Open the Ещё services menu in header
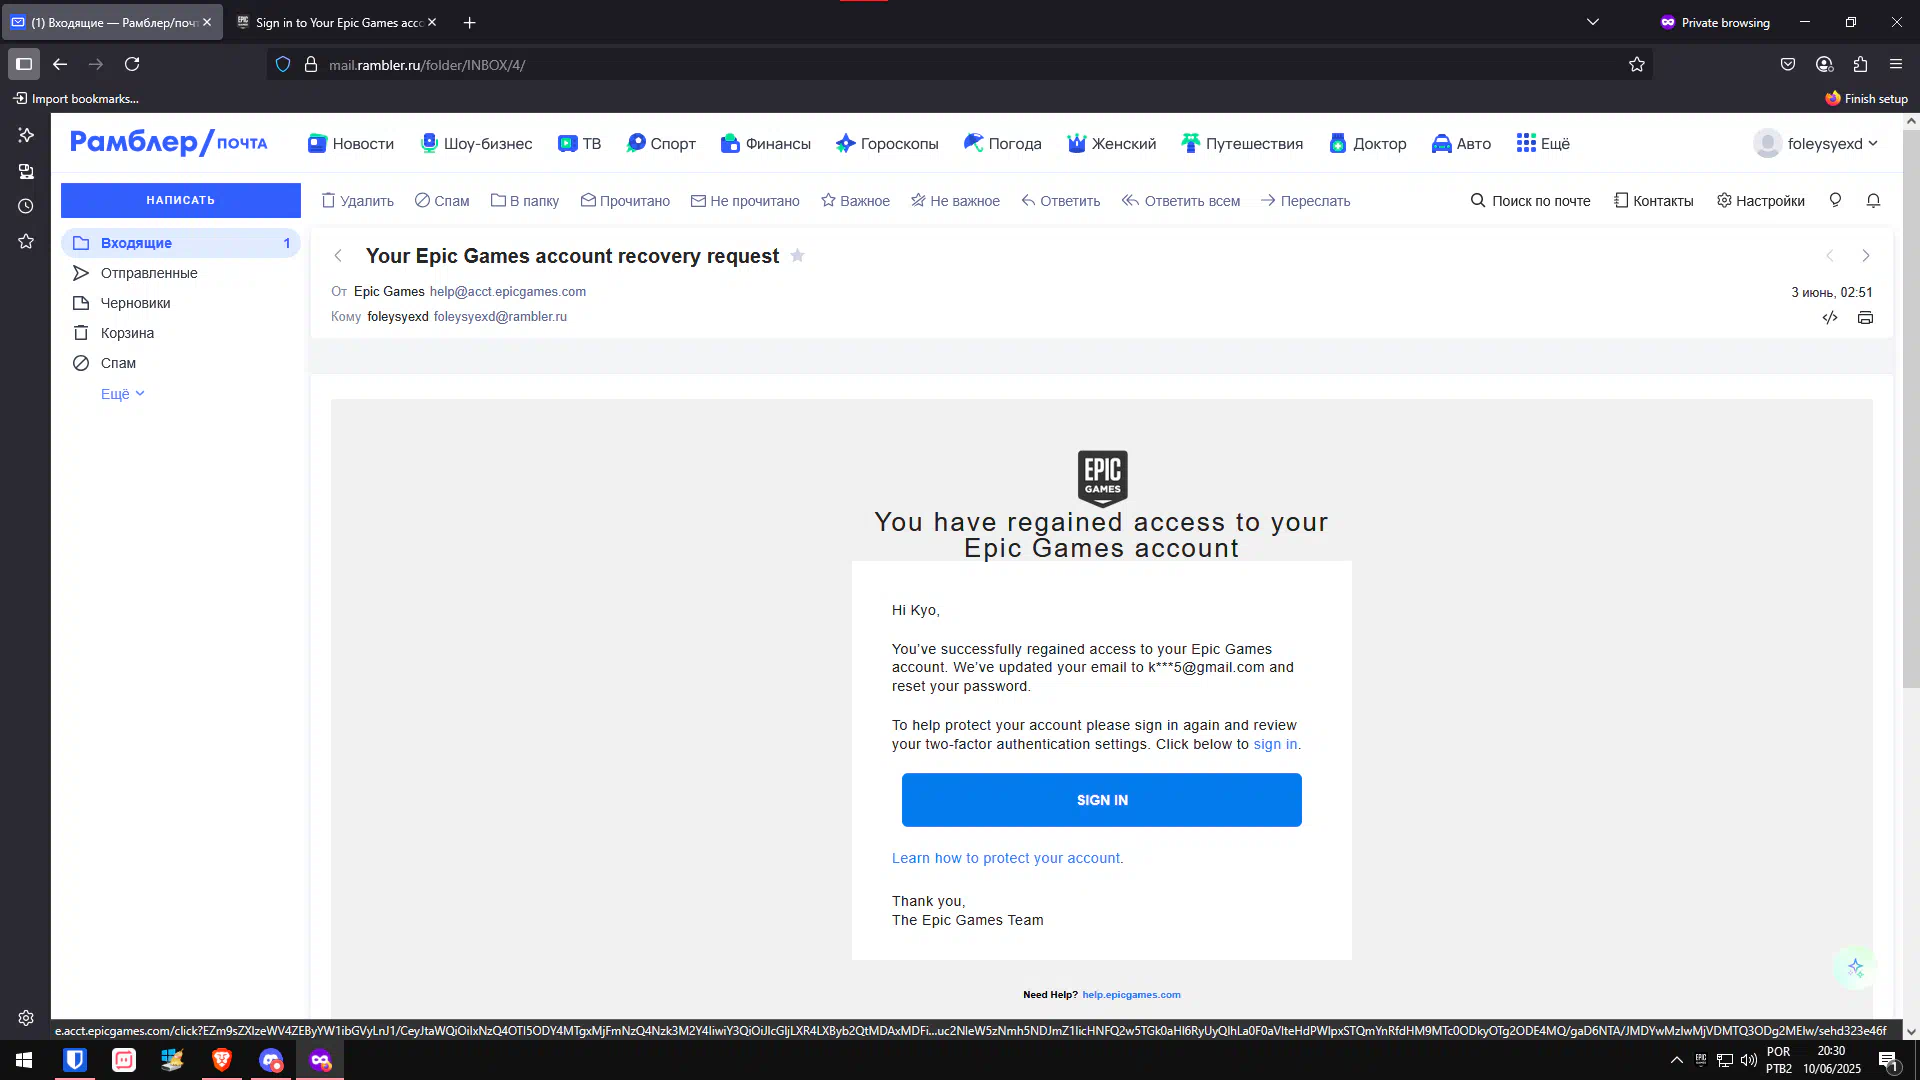 coord(1543,144)
